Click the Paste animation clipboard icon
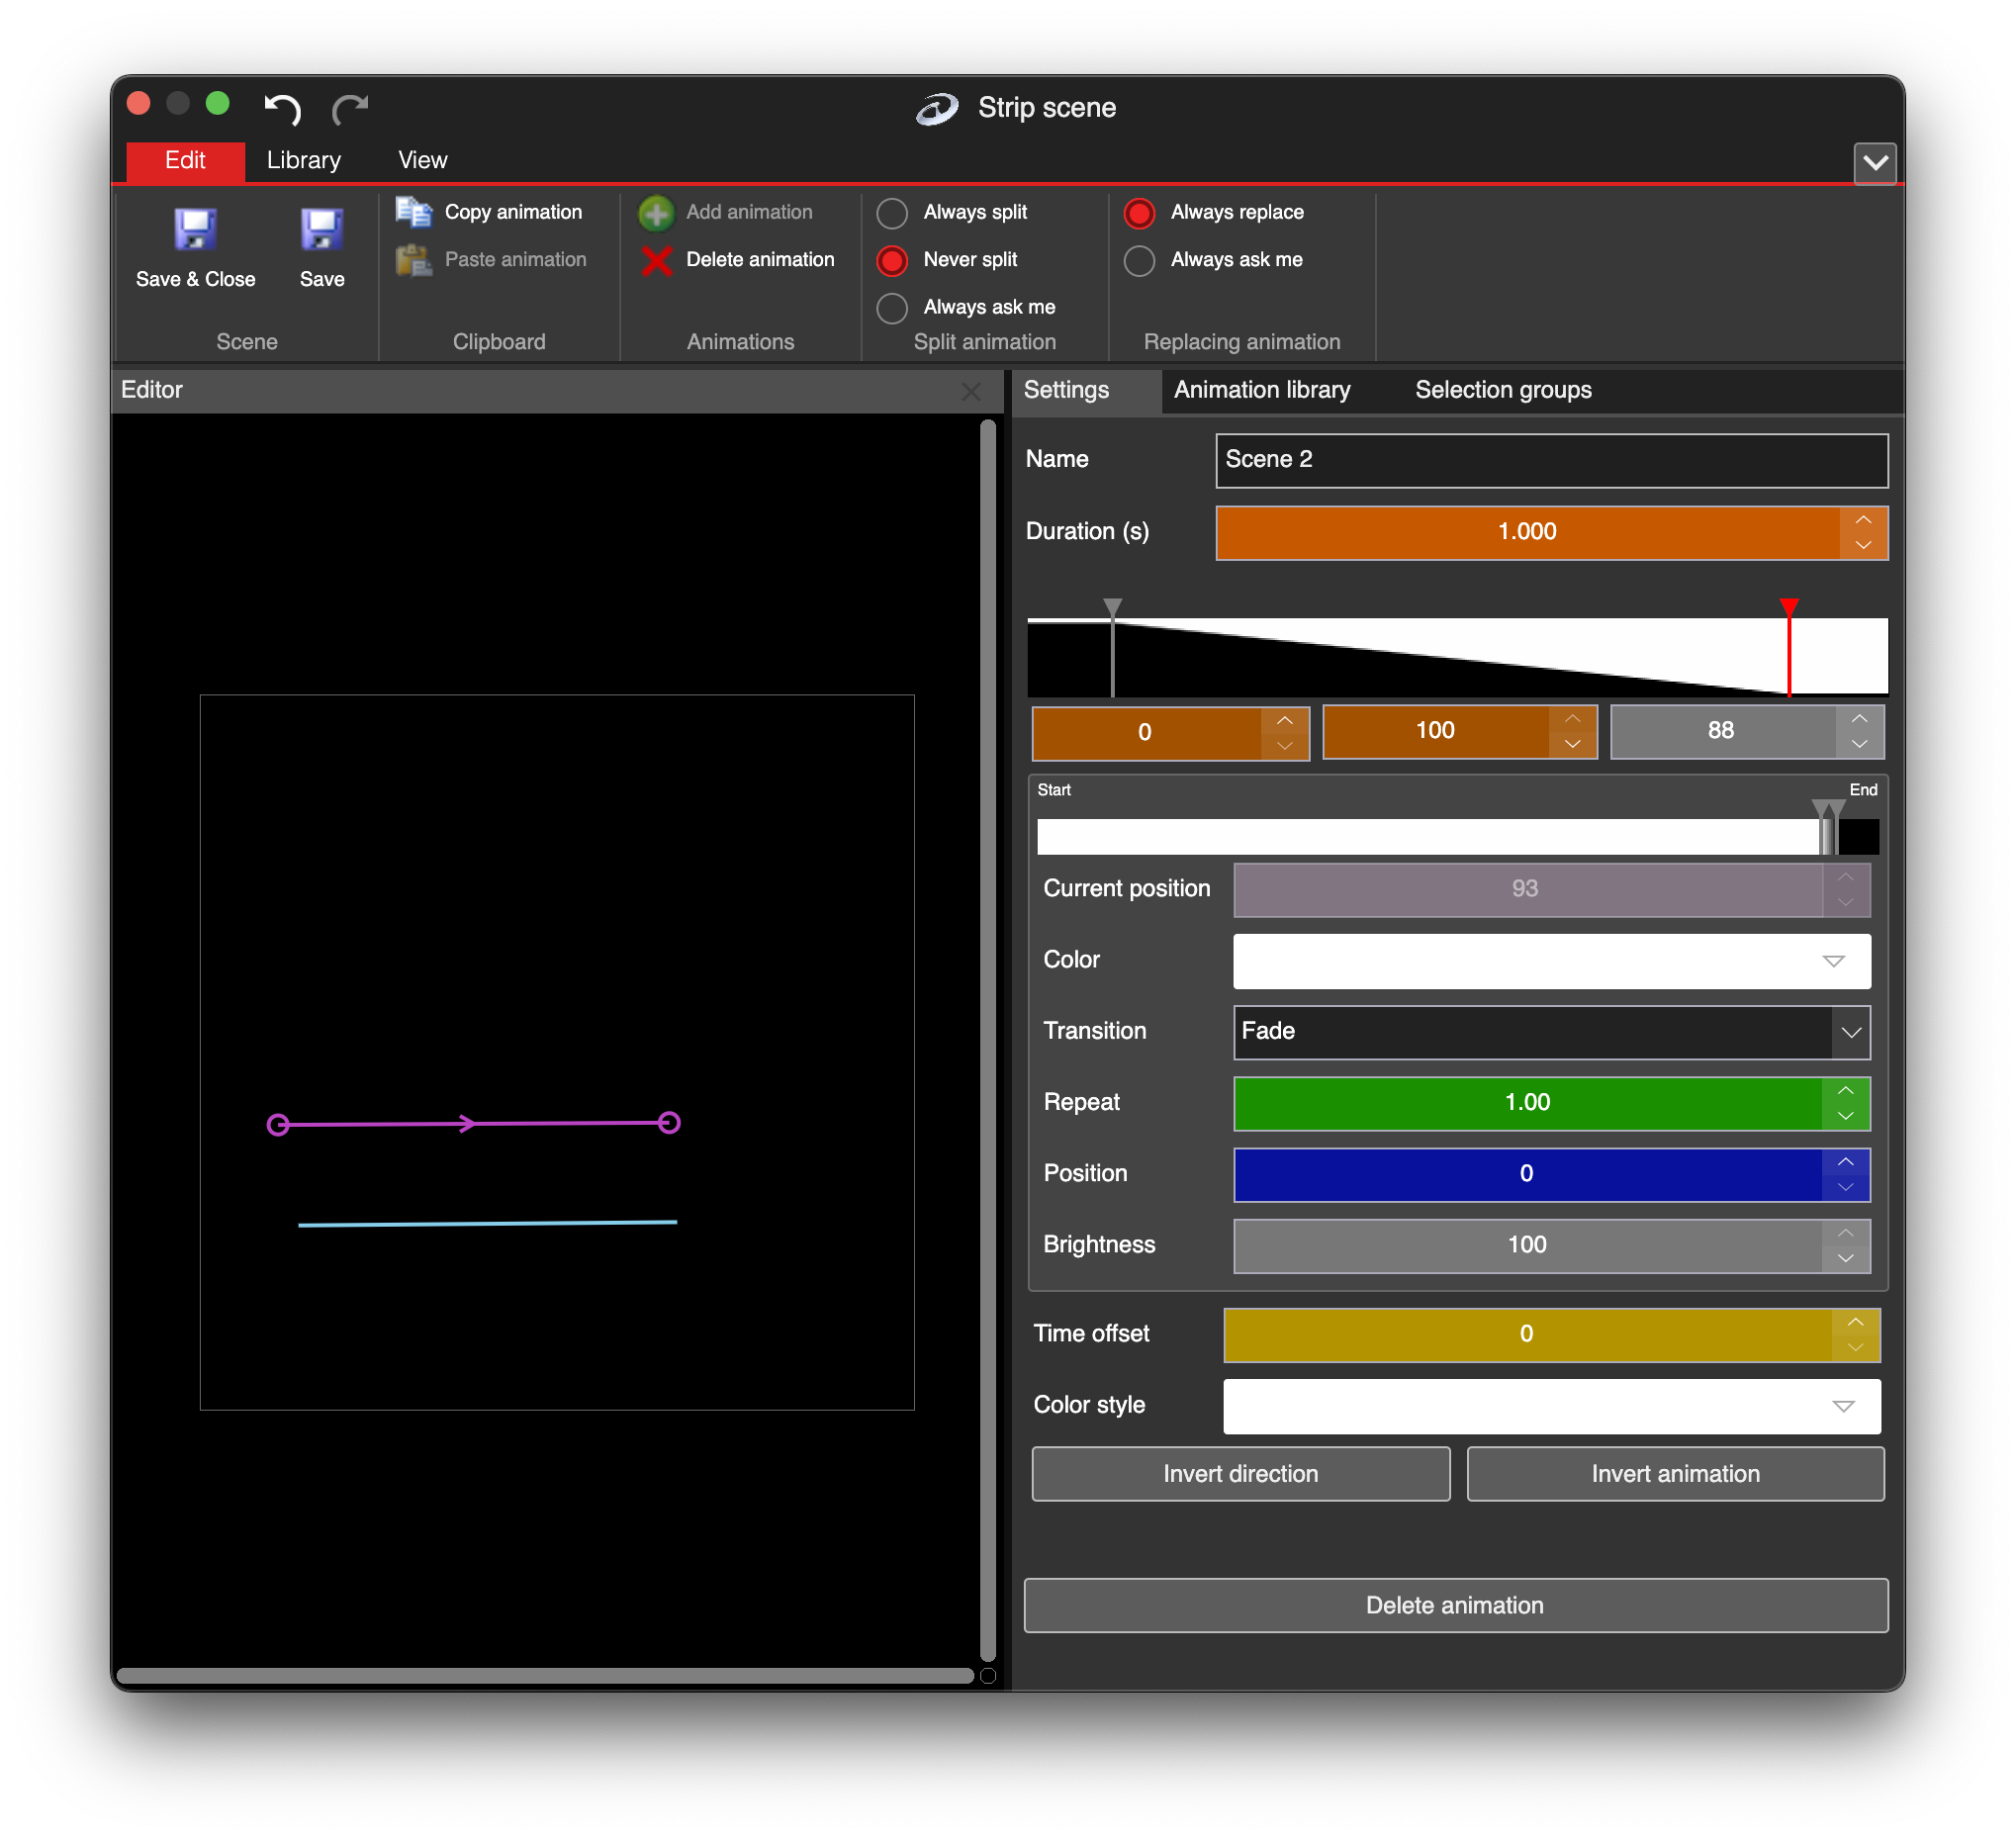 click(x=413, y=260)
